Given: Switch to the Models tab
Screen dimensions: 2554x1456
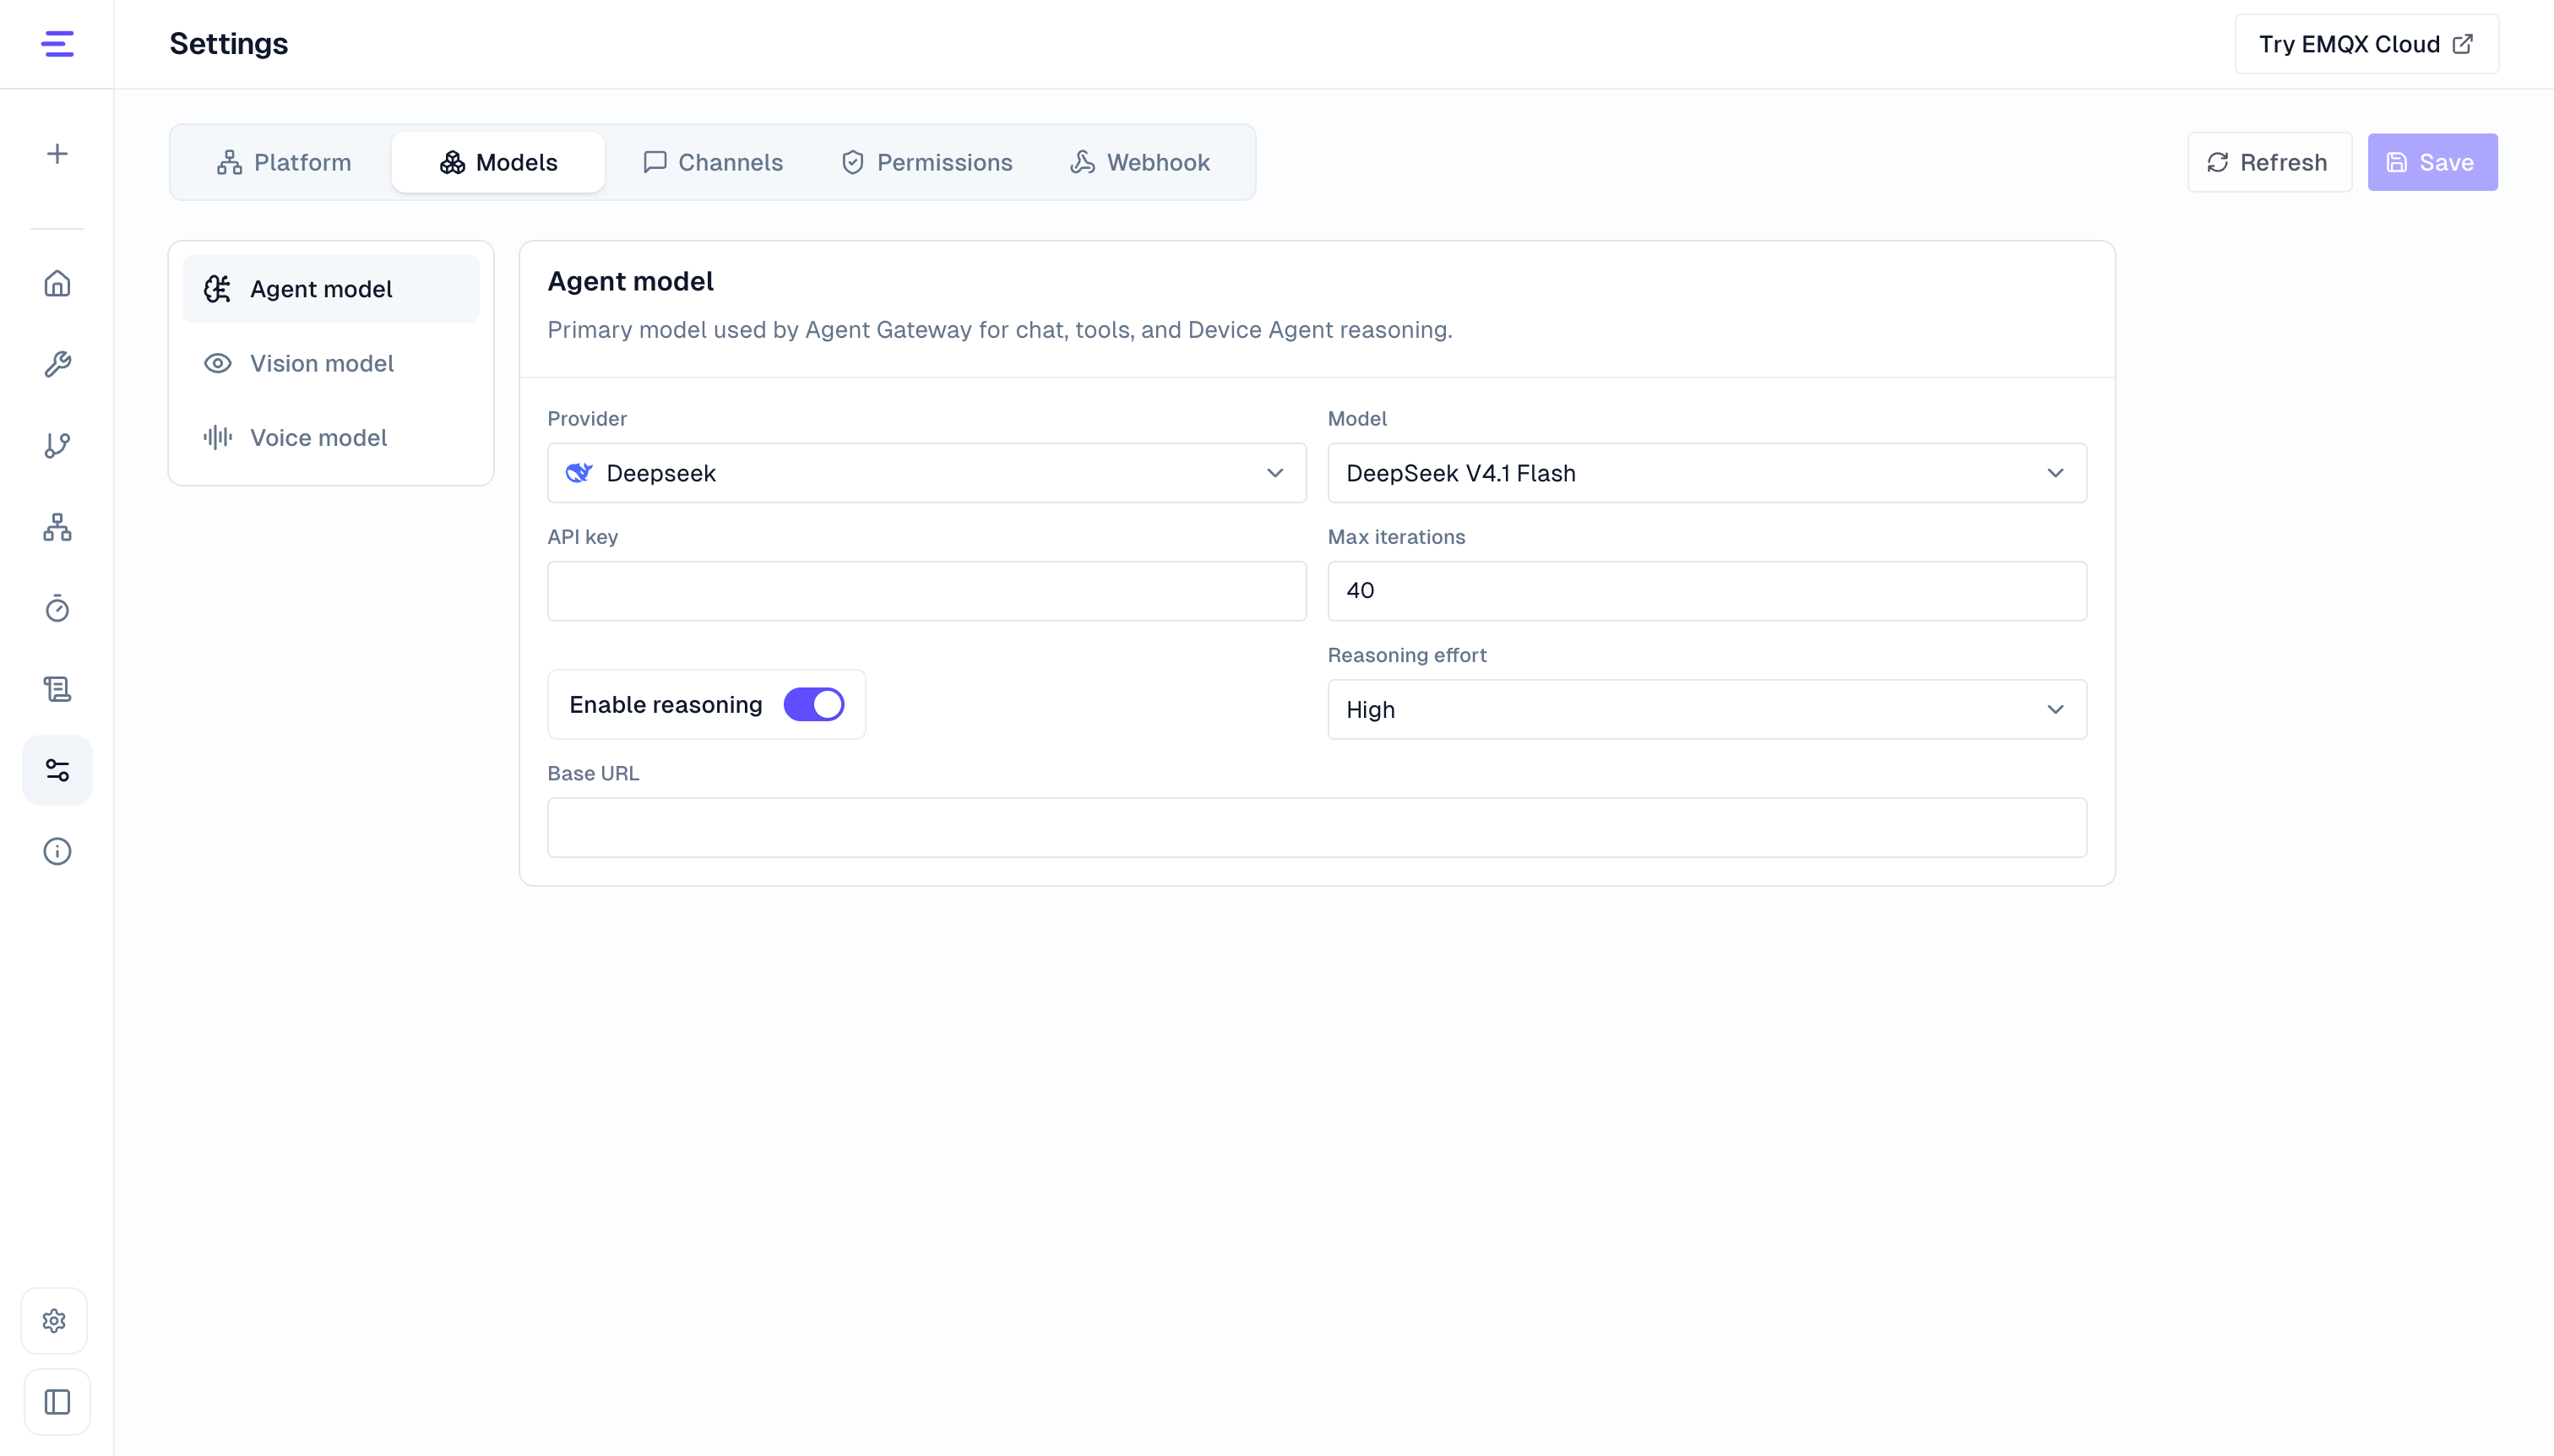Looking at the screenshot, I should pos(498,162).
